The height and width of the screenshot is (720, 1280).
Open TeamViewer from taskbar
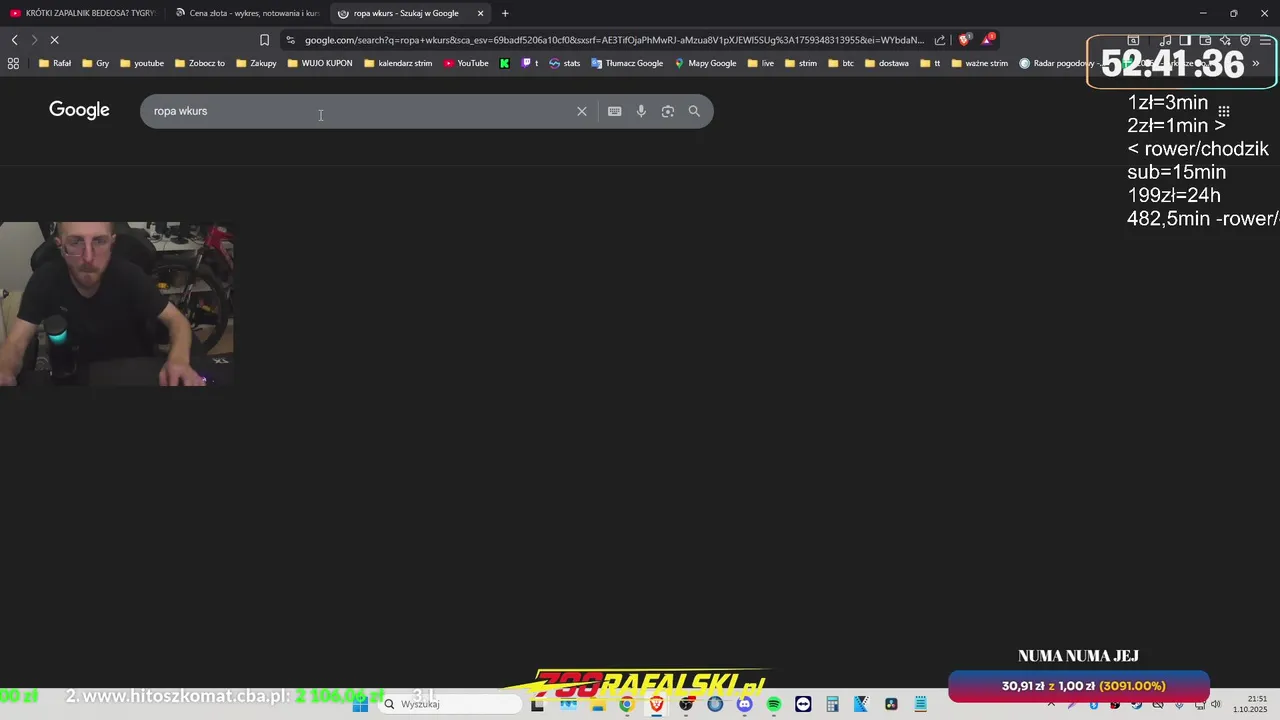803,704
